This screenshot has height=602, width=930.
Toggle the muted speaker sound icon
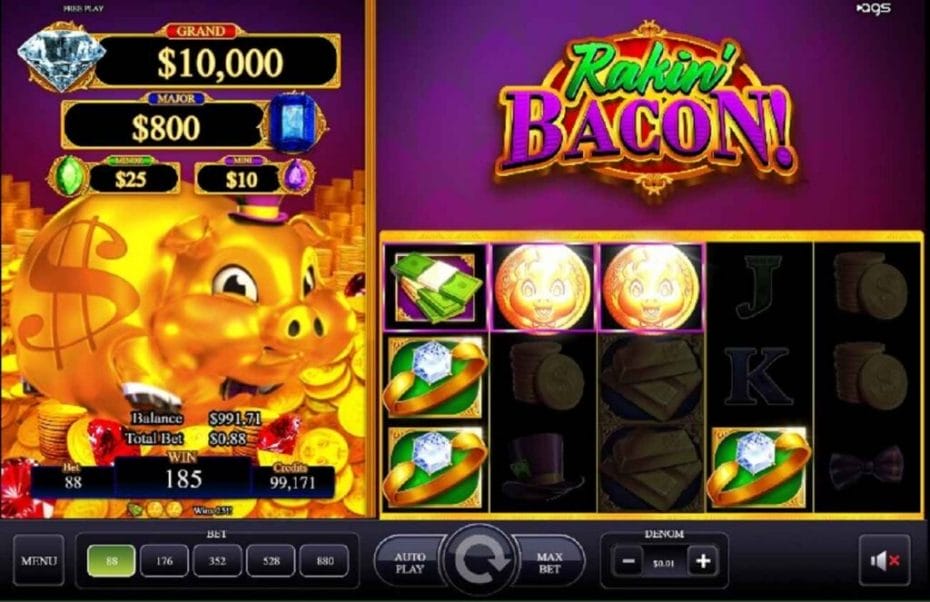tap(884, 560)
